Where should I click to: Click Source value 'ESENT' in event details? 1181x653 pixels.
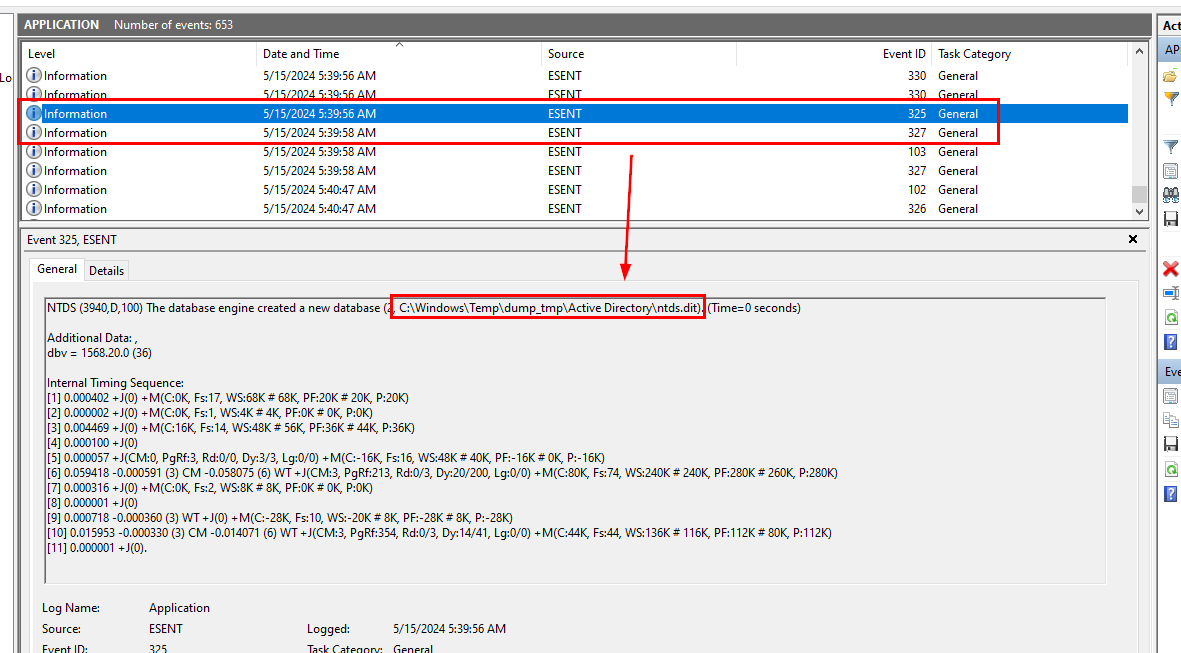click(166, 628)
